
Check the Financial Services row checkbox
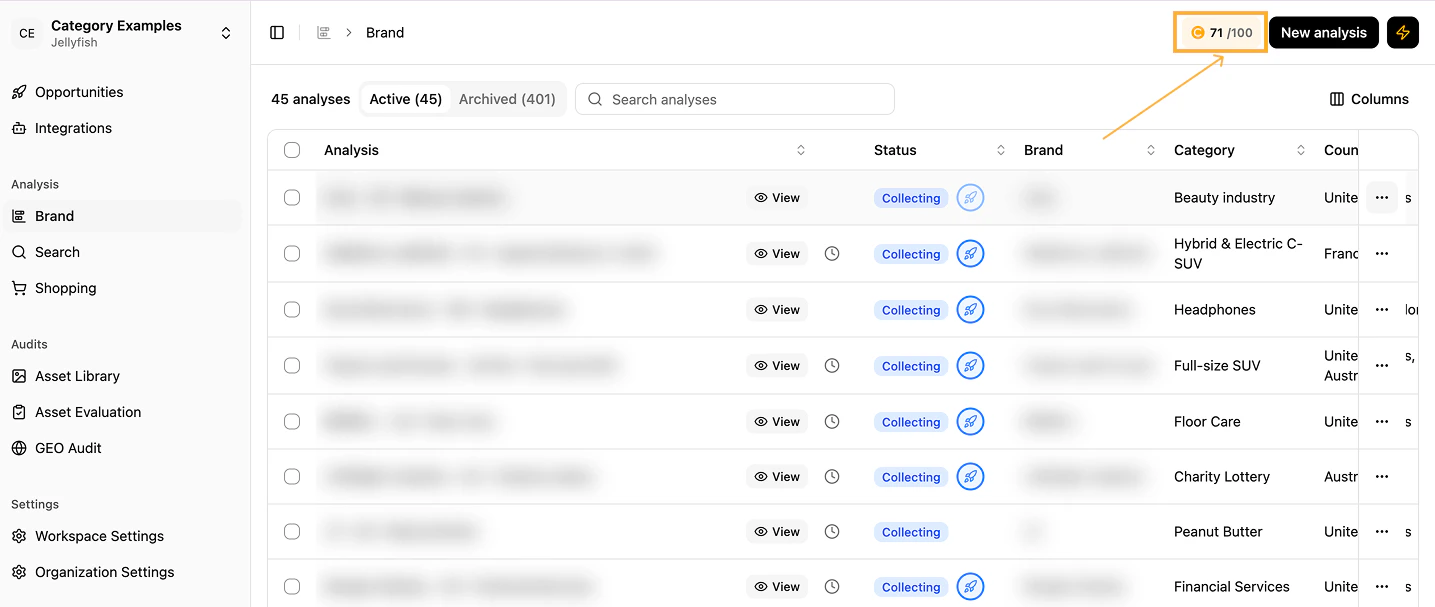(x=292, y=587)
